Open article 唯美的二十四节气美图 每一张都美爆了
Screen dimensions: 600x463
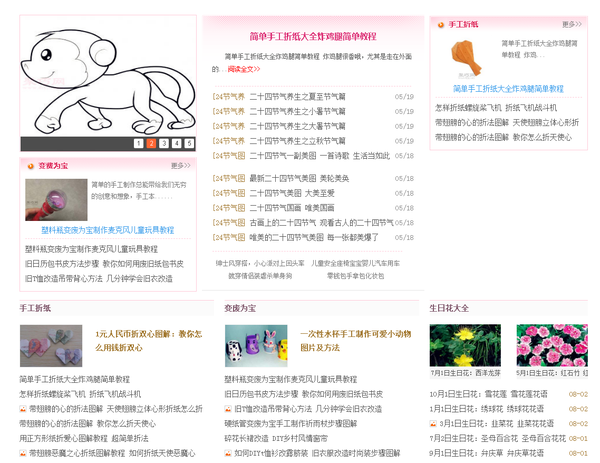pyautogui.click(x=314, y=237)
